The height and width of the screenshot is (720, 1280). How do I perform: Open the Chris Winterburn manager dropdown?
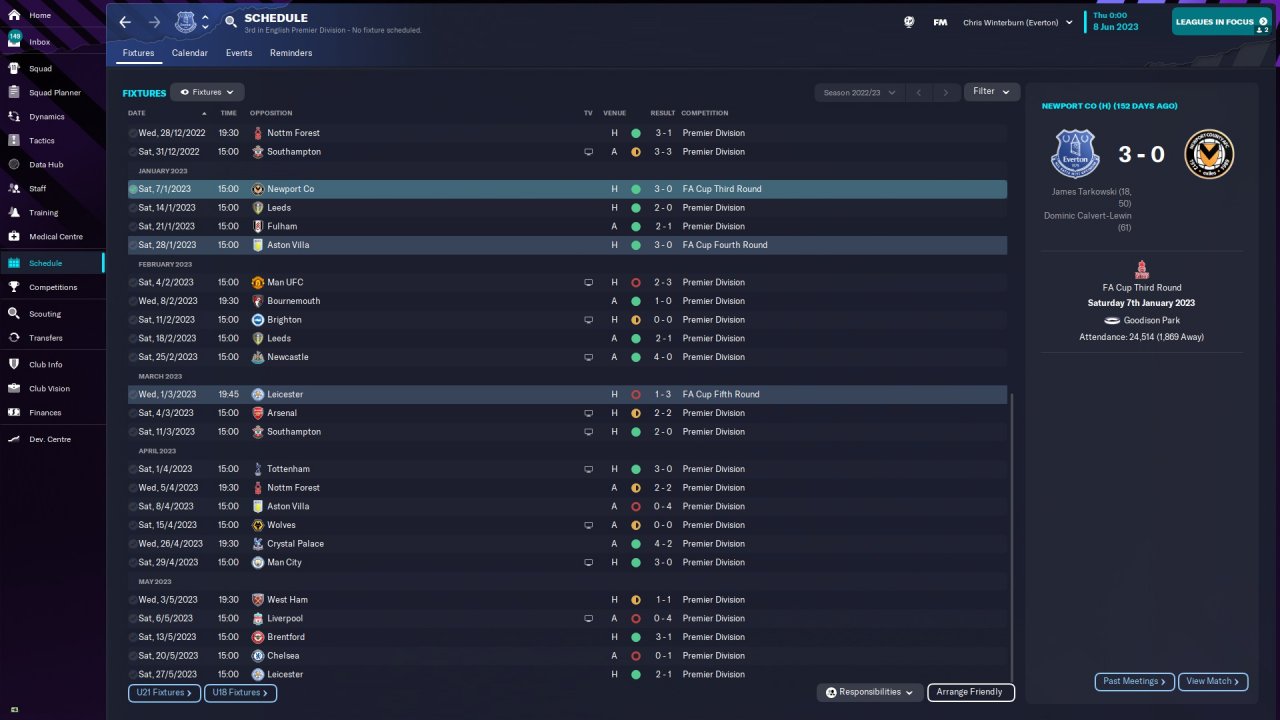click(1018, 22)
